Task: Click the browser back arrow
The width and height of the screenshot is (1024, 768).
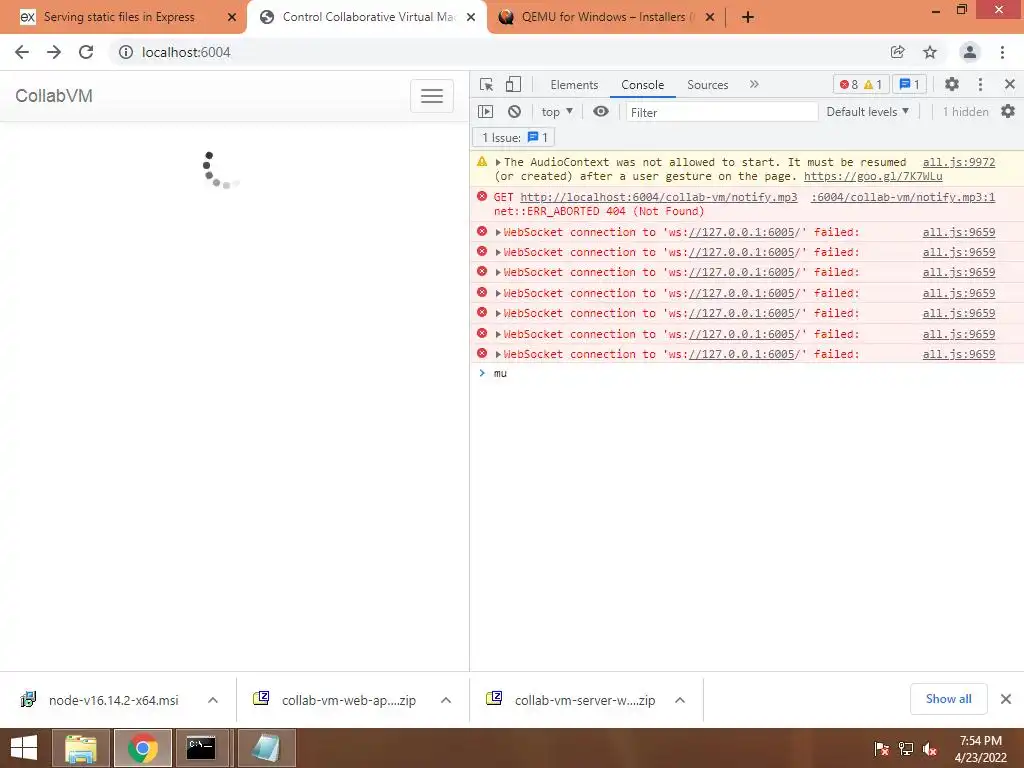Action: coord(22,52)
